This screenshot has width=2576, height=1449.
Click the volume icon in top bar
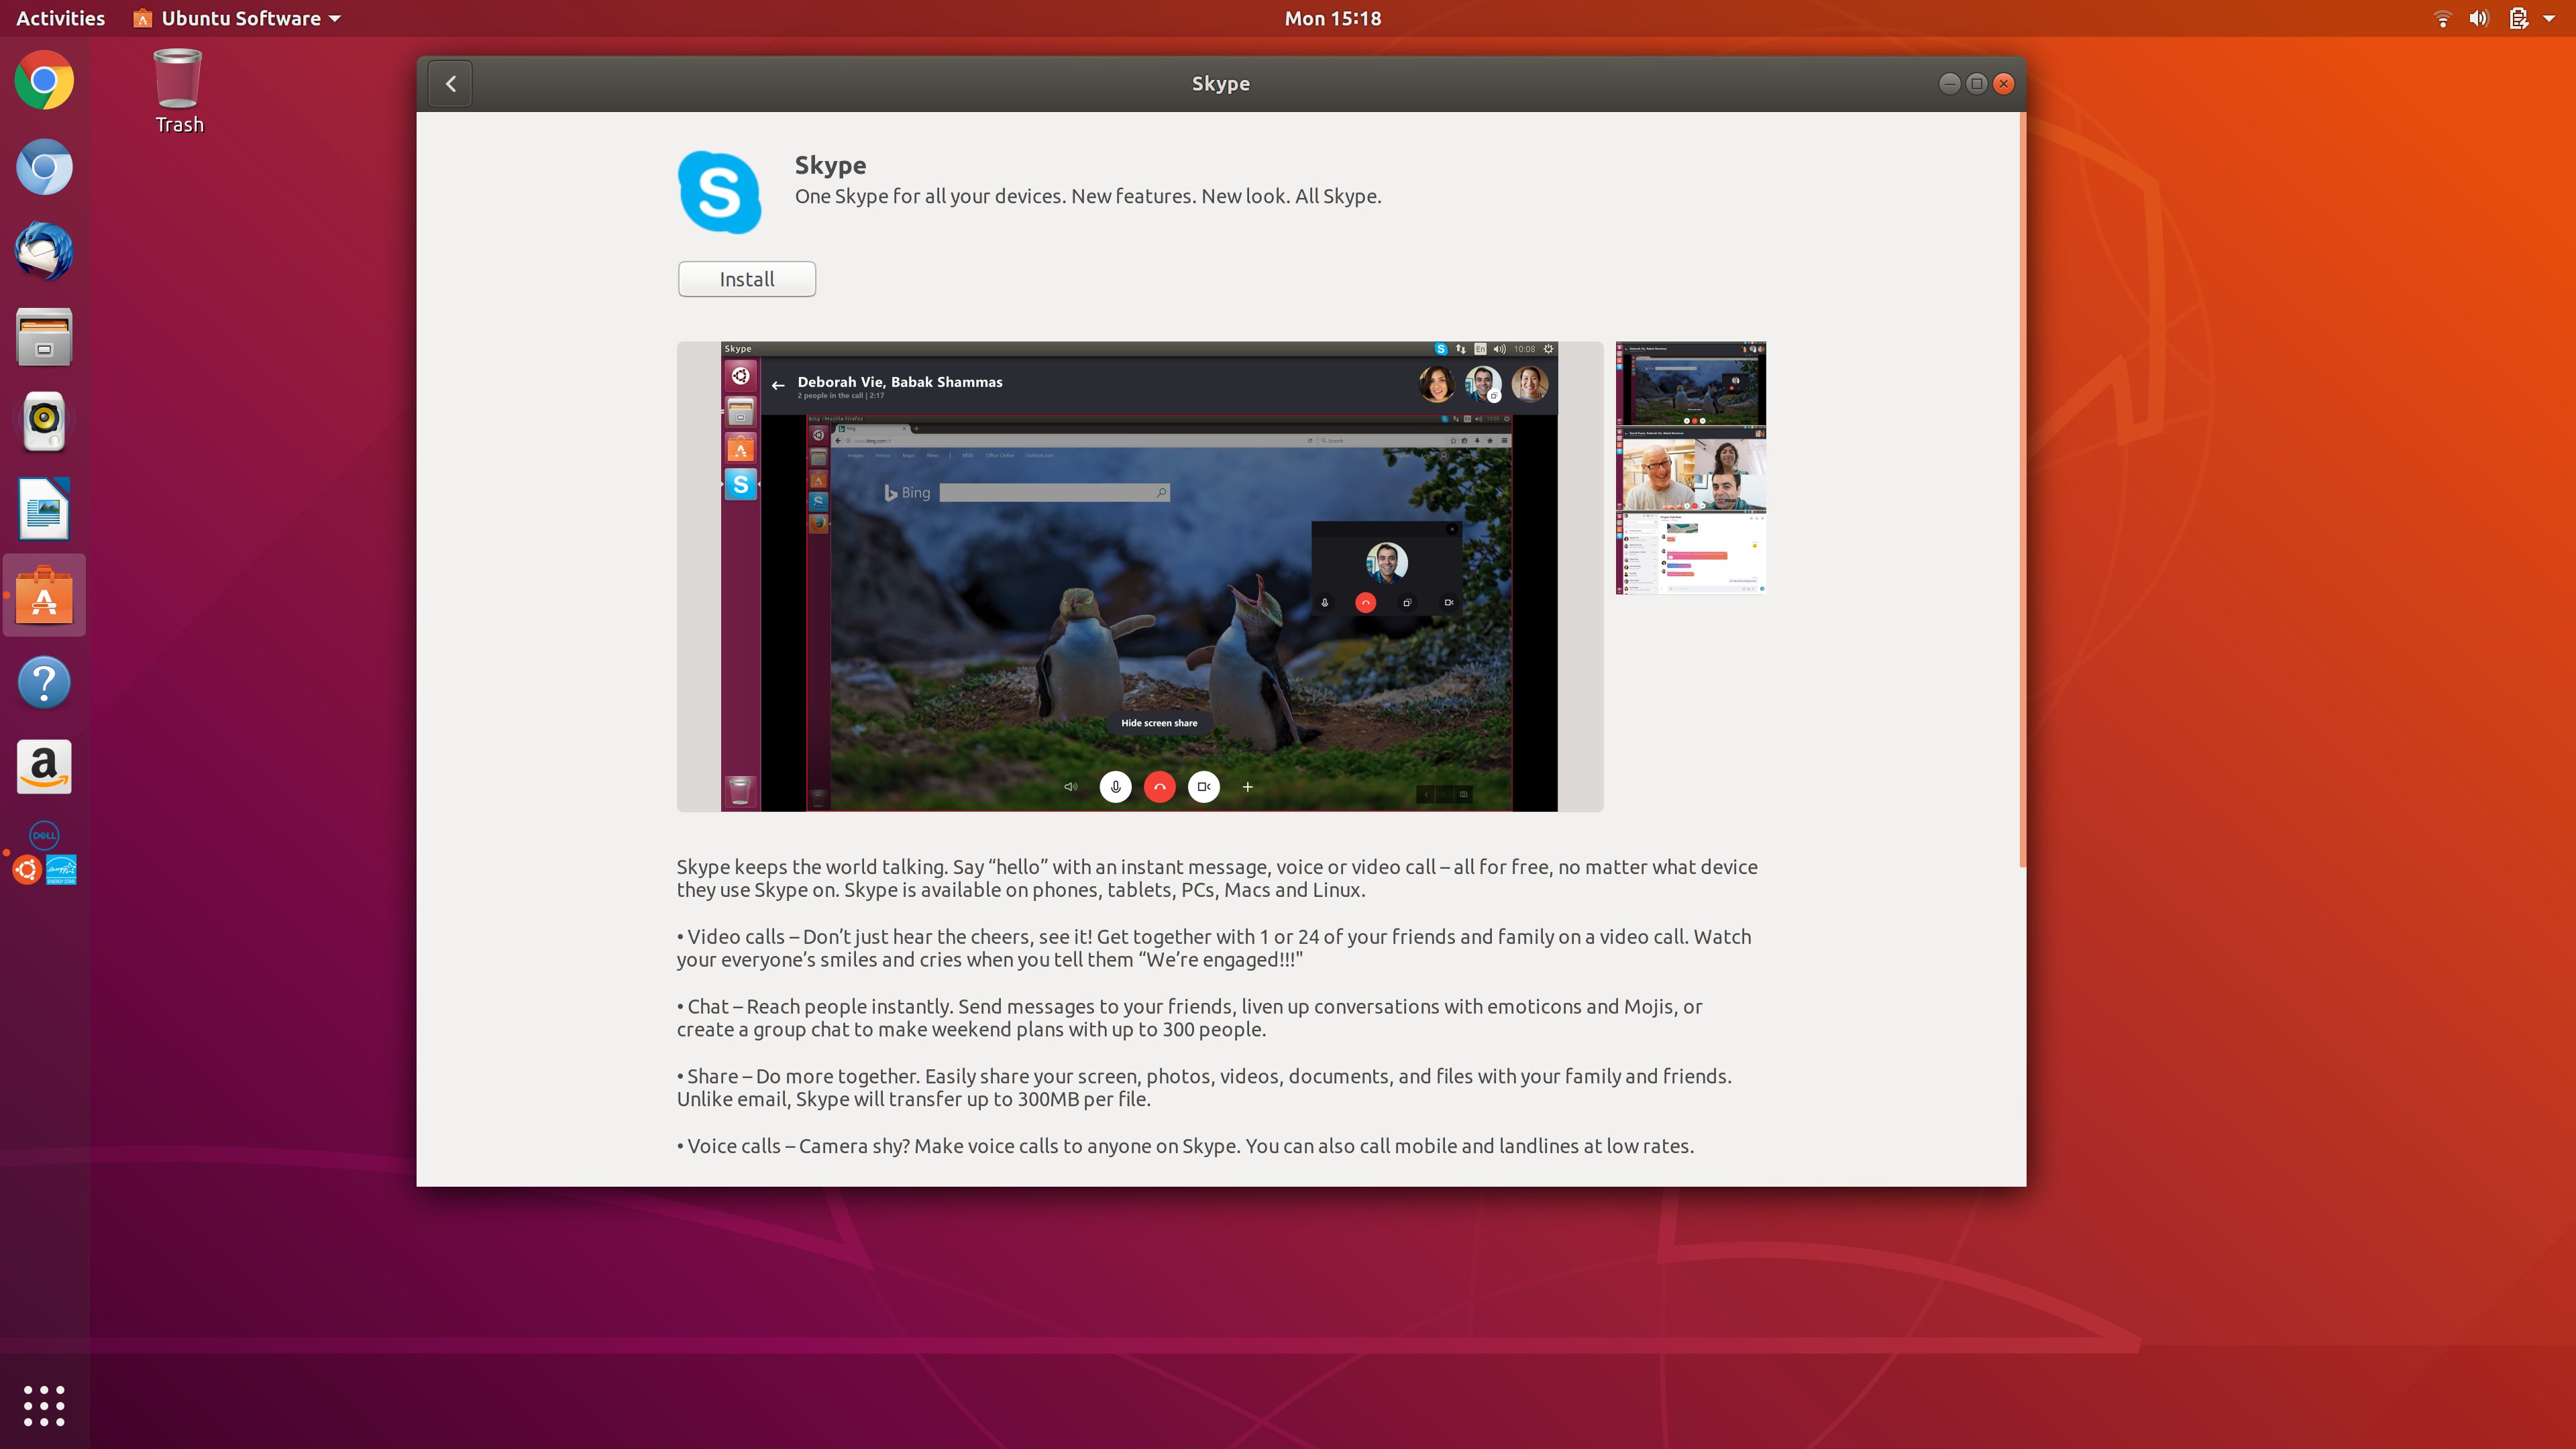(x=2478, y=18)
